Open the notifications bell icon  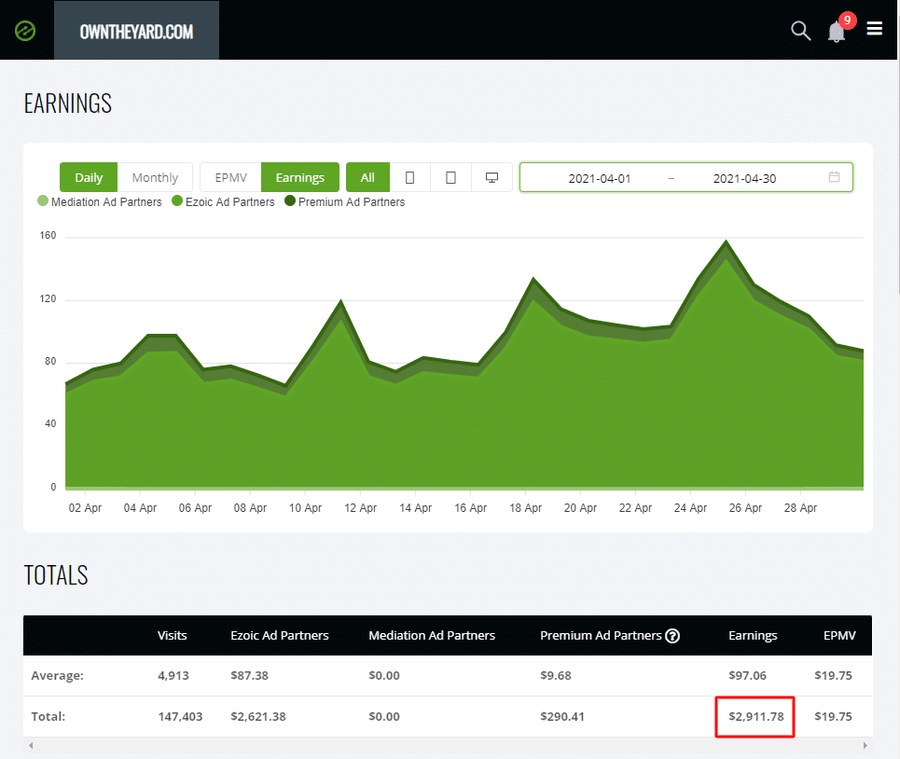click(x=837, y=31)
